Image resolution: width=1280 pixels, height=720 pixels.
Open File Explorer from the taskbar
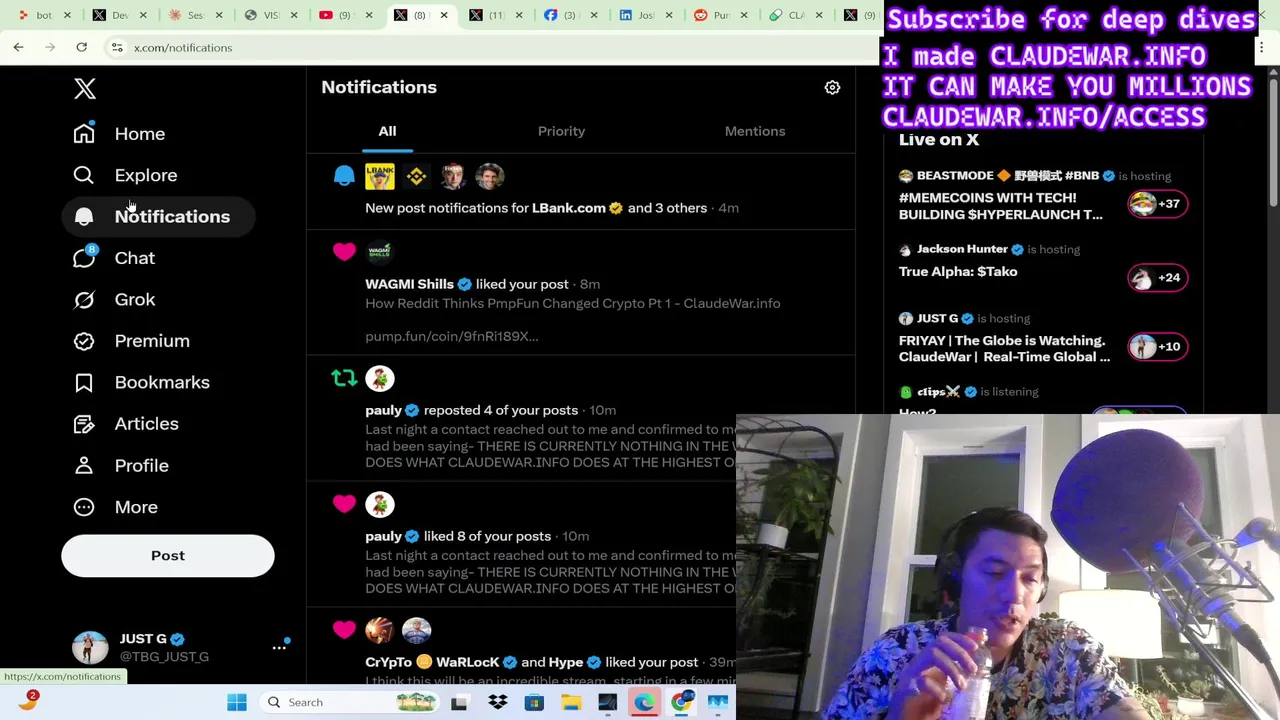pyautogui.click(x=571, y=702)
